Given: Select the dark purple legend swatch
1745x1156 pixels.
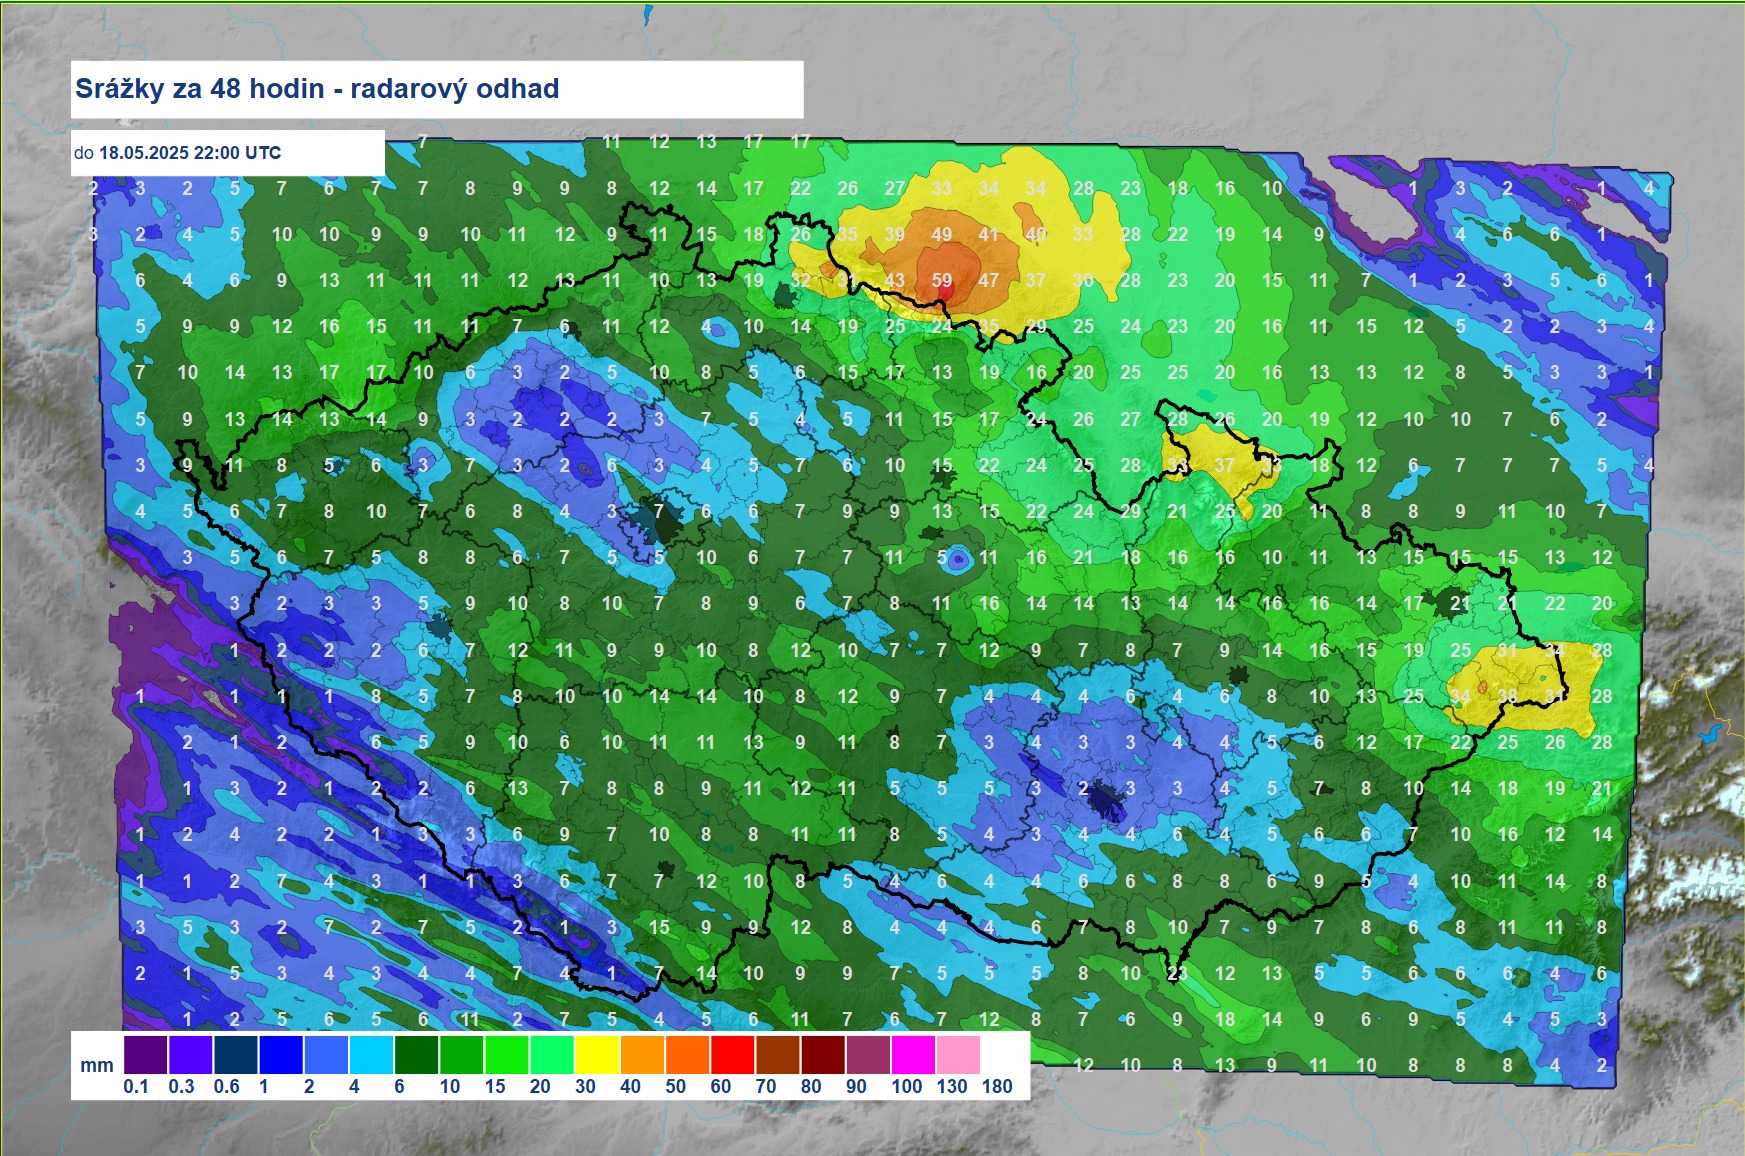Looking at the screenshot, I should 144,1055.
